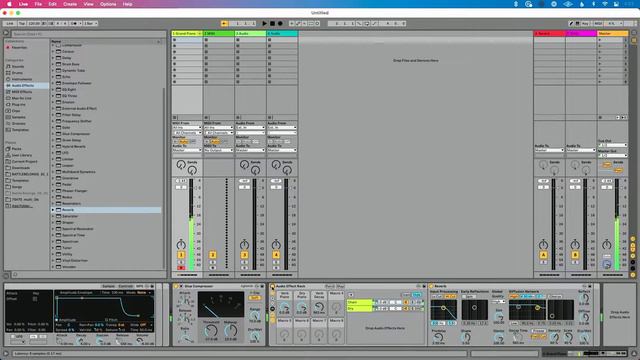Open the Help menu
Image resolution: width=640 pixels, height=360 pixels.
pos(127,4)
